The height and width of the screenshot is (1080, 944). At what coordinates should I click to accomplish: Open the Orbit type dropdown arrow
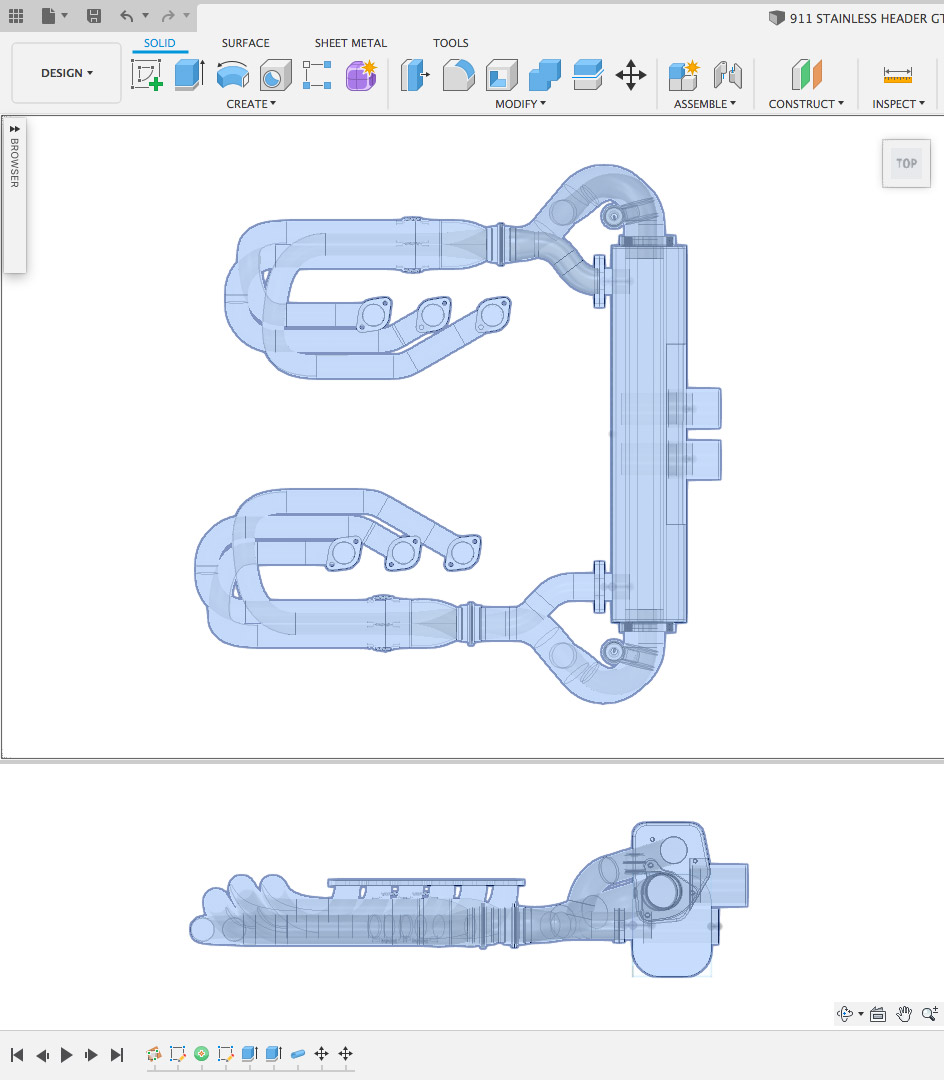pos(861,1014)
